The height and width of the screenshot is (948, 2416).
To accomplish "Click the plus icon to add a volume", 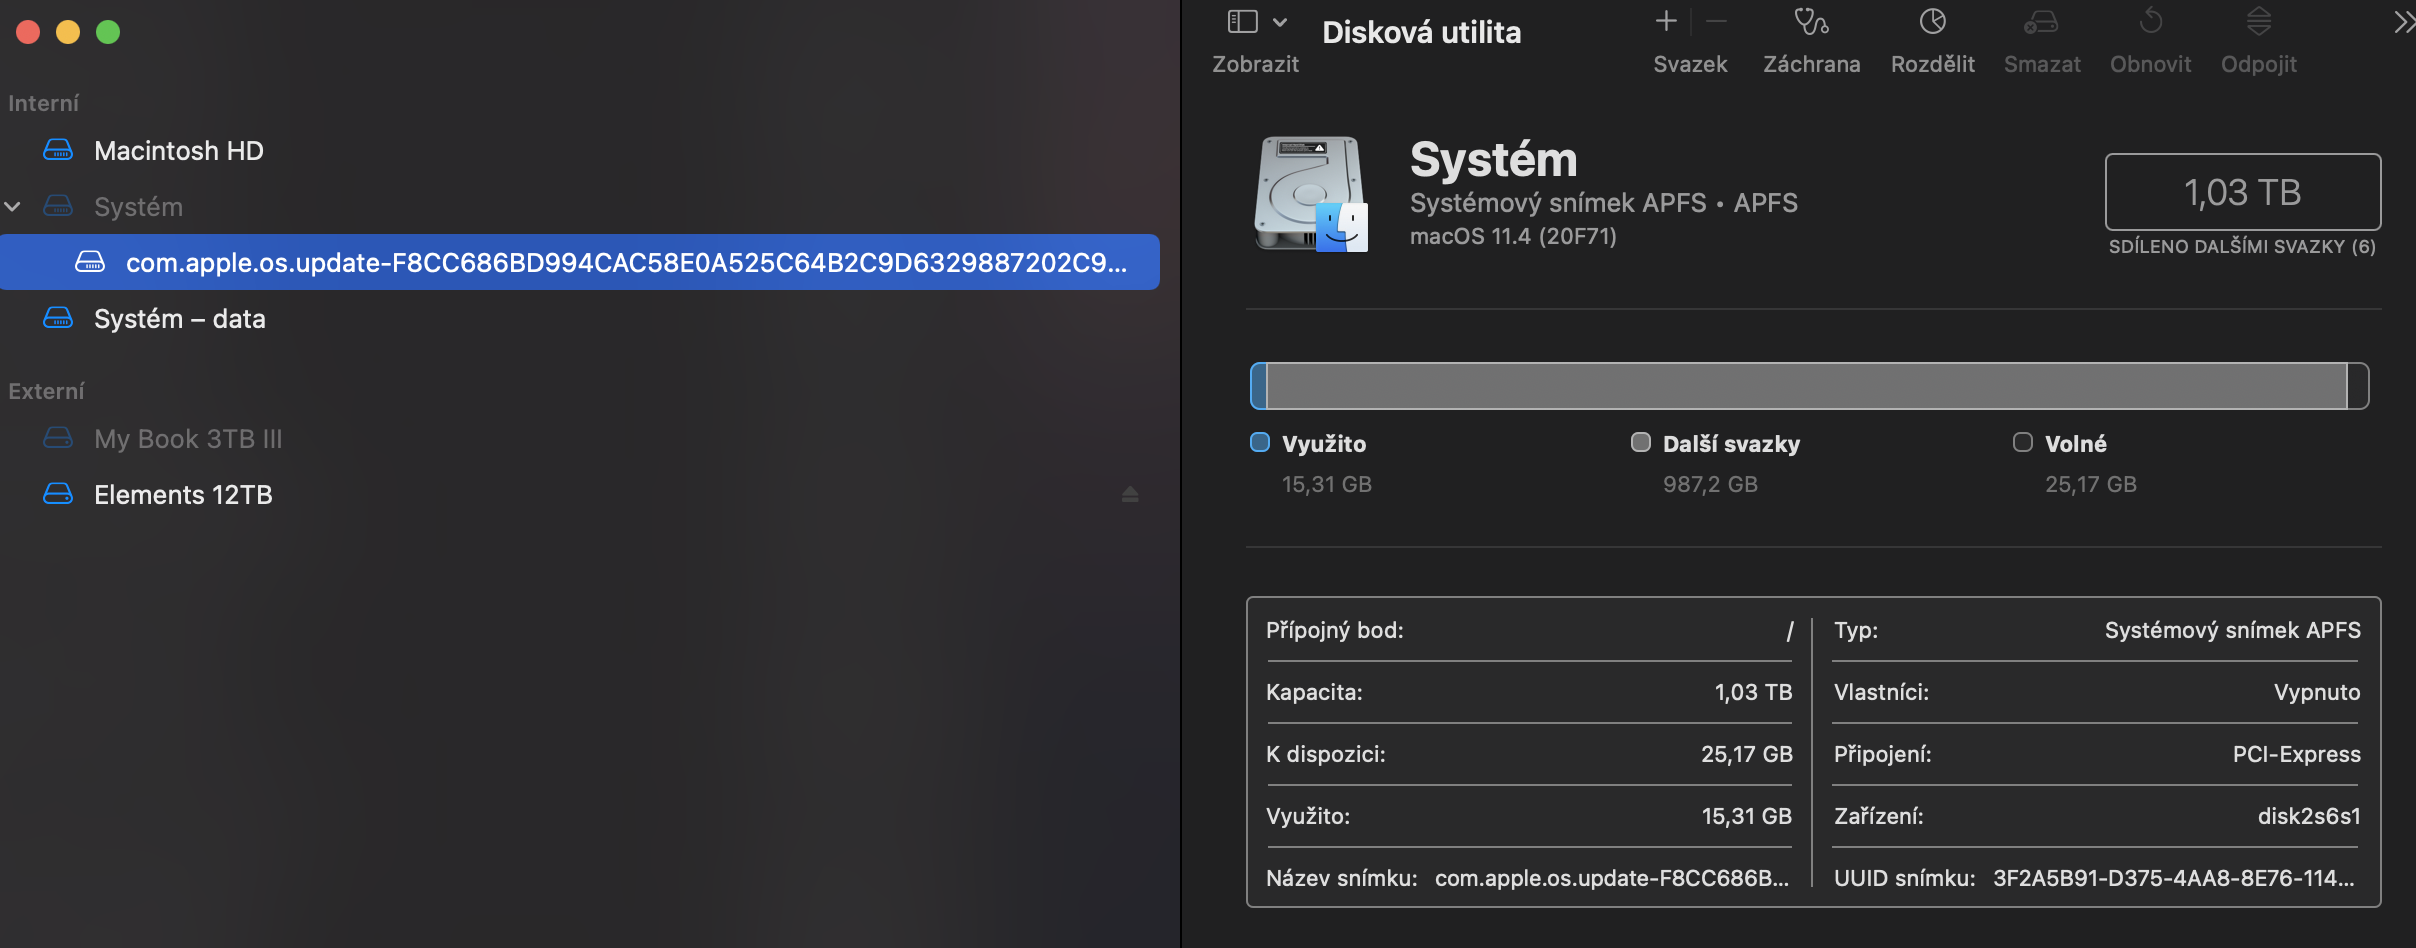I will tap(1666, 21).
